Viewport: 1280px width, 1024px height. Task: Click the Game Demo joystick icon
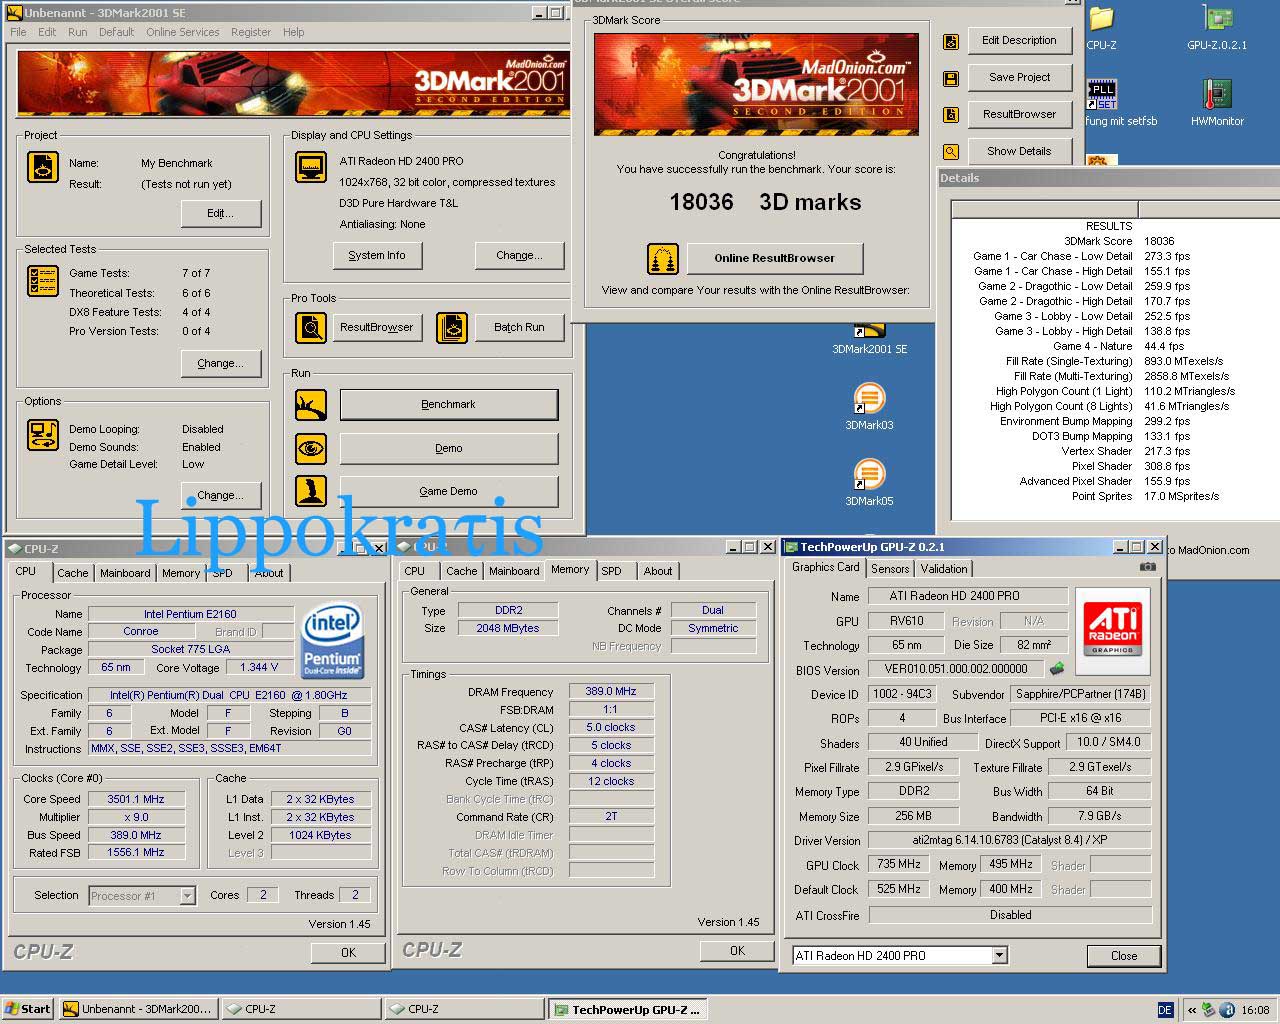311,491
